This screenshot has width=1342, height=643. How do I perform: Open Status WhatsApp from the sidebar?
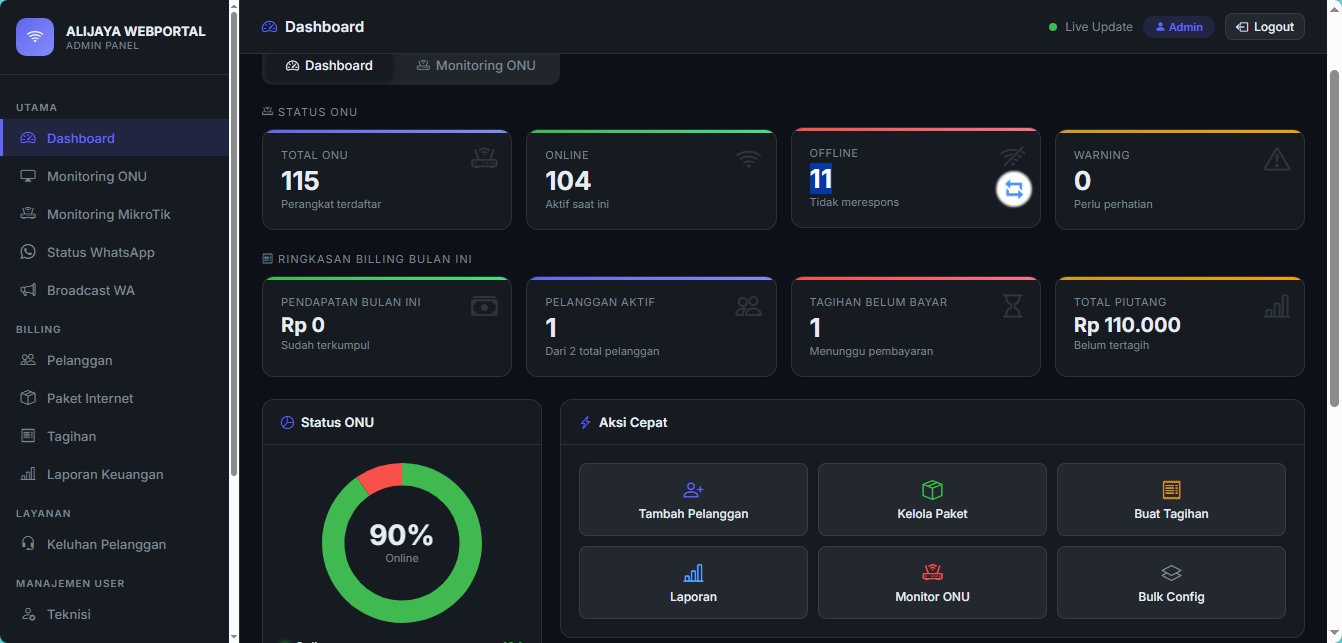pyautogui.click(x=100, y=252)
